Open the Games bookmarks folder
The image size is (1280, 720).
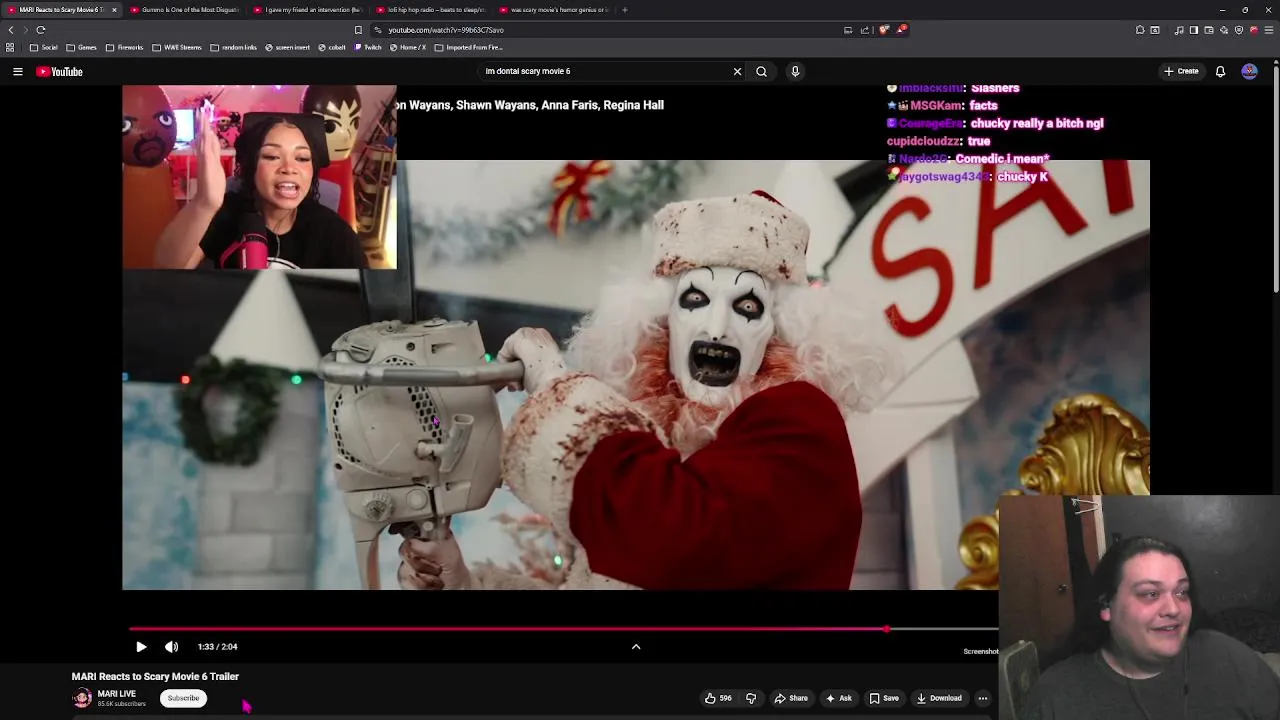pyautogui.click(x=81, y=47)
